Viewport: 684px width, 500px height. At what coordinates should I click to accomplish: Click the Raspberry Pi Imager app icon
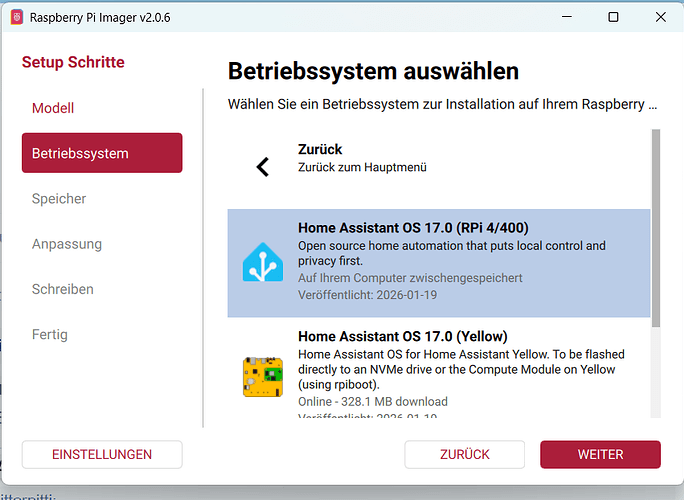pos(17,17)
